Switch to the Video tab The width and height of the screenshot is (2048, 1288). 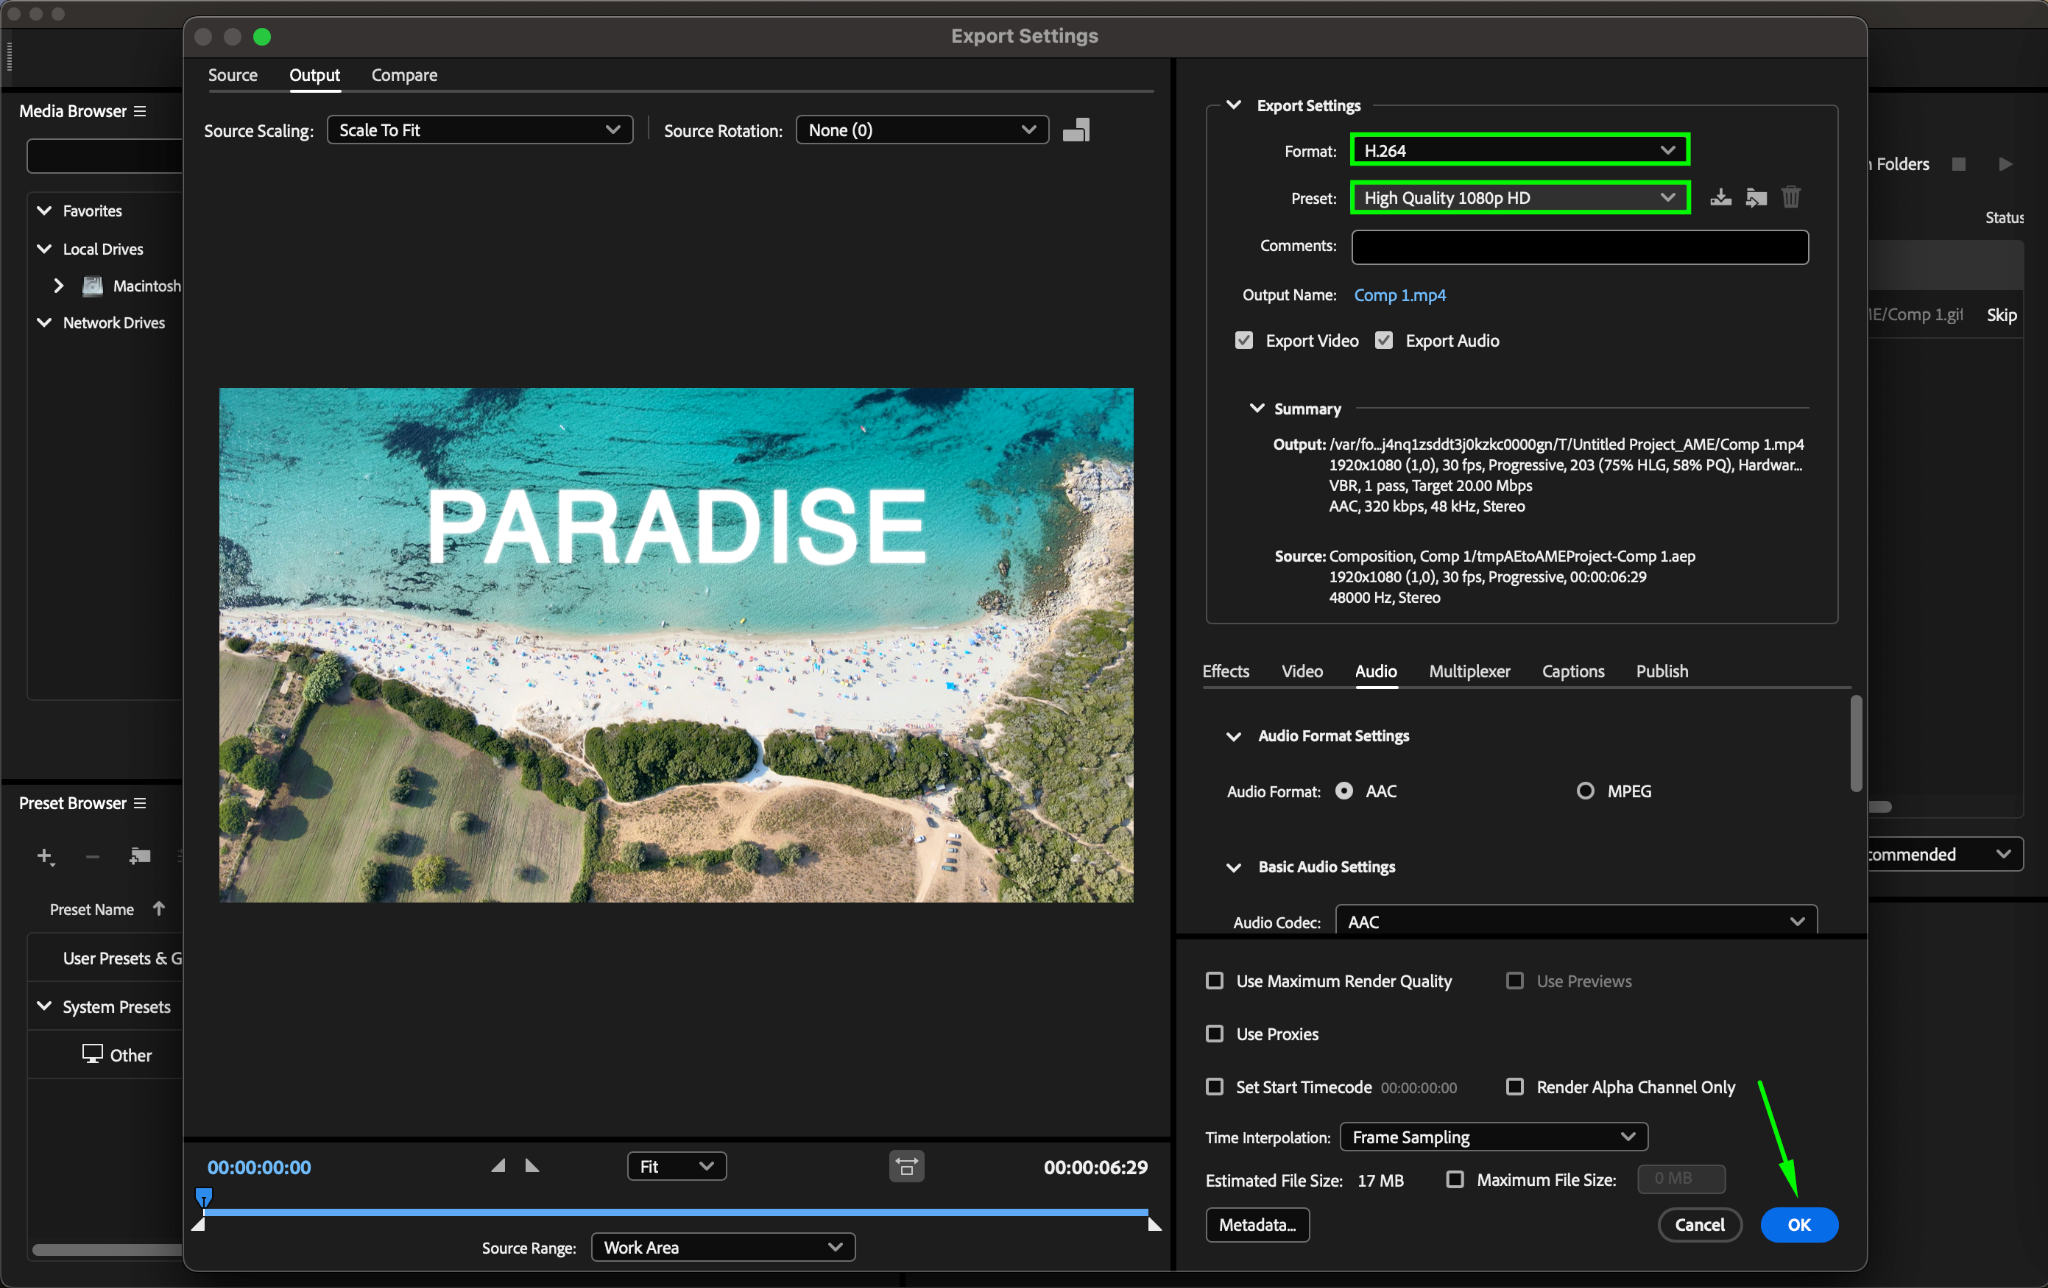tap(1302, 671)
